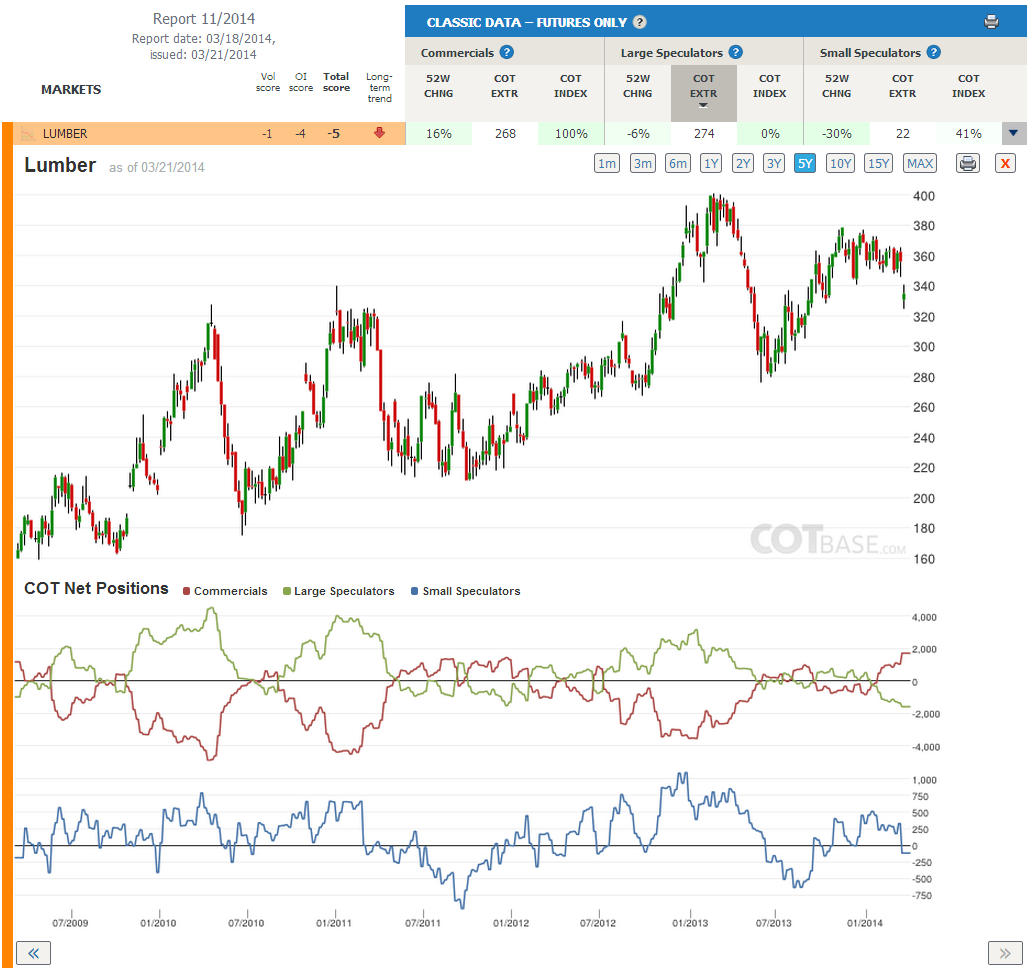Click the printer icon in blue header
The image size is (1028, 968).
tap(991, 22)
